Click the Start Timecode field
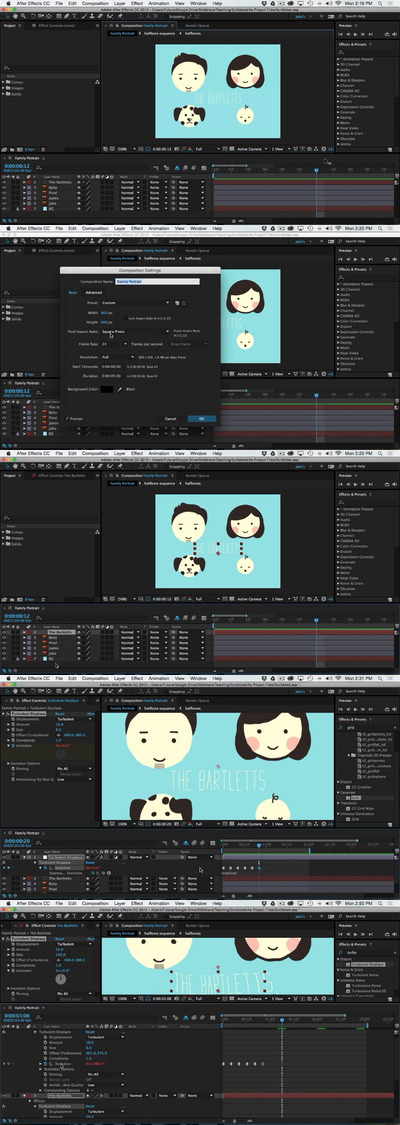Screen dimensions: 400x1125 [113, 366]
